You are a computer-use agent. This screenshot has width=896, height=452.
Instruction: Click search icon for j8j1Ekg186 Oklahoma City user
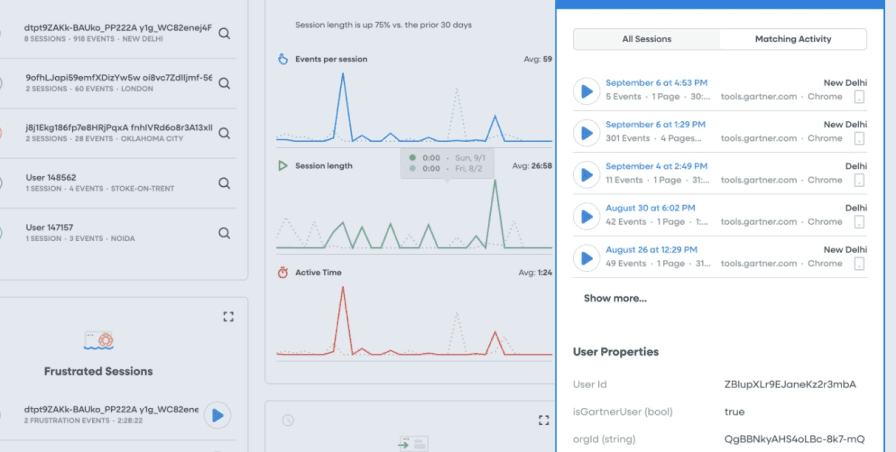tap(224, 133)
